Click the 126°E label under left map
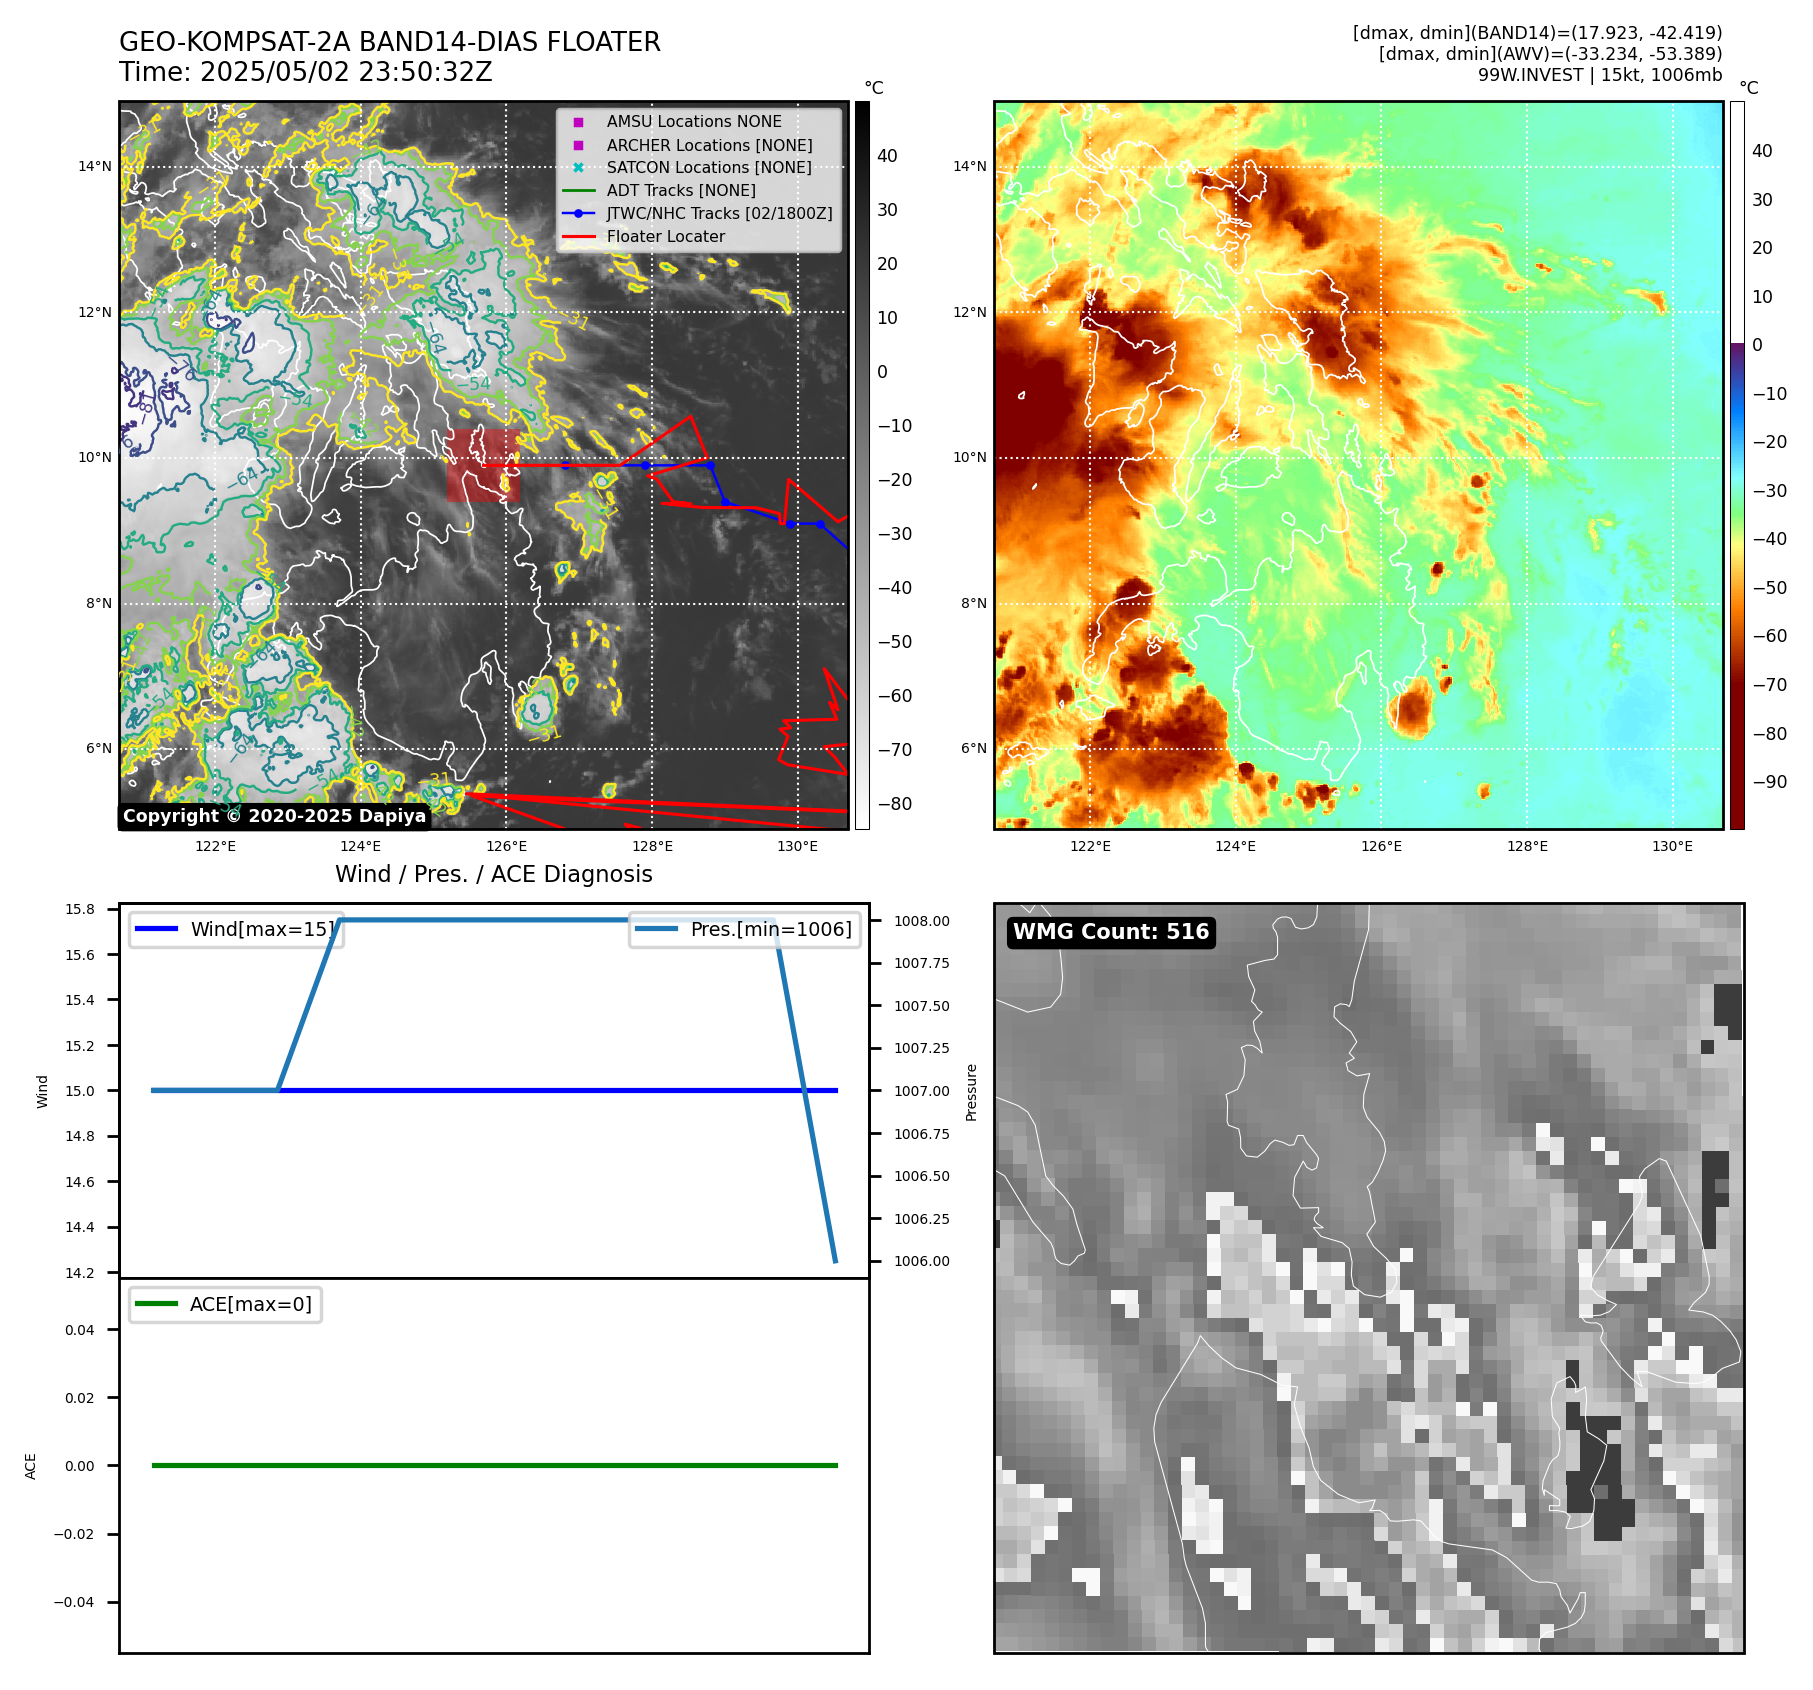The image size is (1813, 1690). (507, 846)
